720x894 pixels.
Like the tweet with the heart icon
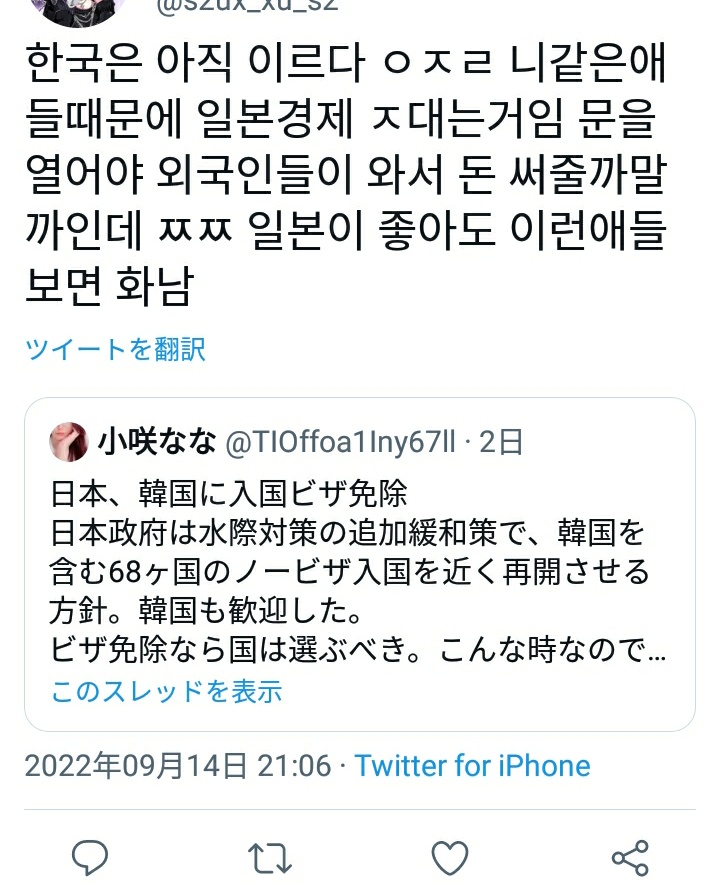[x=450, y=858]
